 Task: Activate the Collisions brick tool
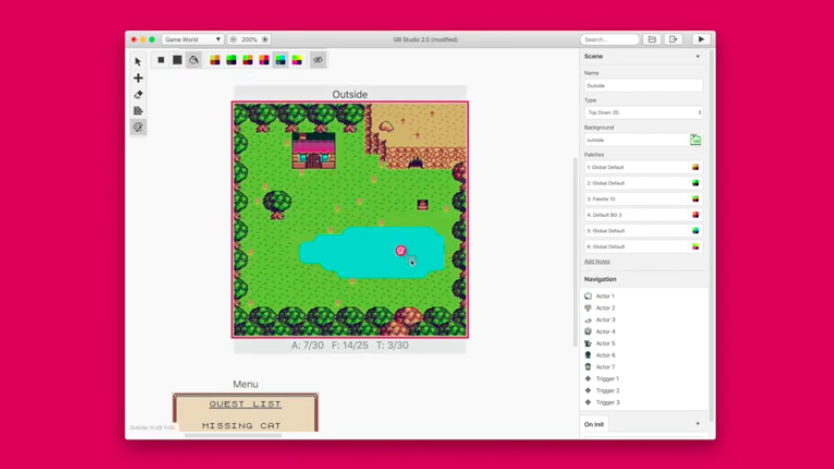pyautogui.click(x=138, y=111)
